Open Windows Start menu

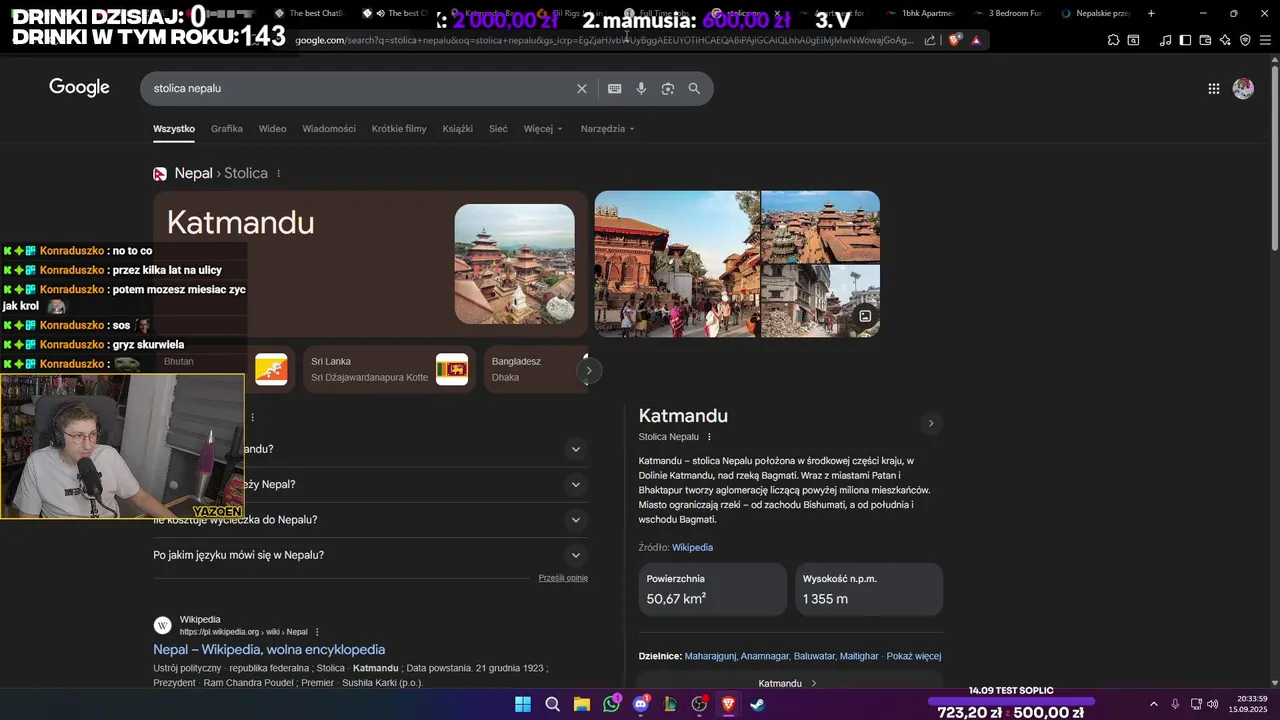[523, 704]
